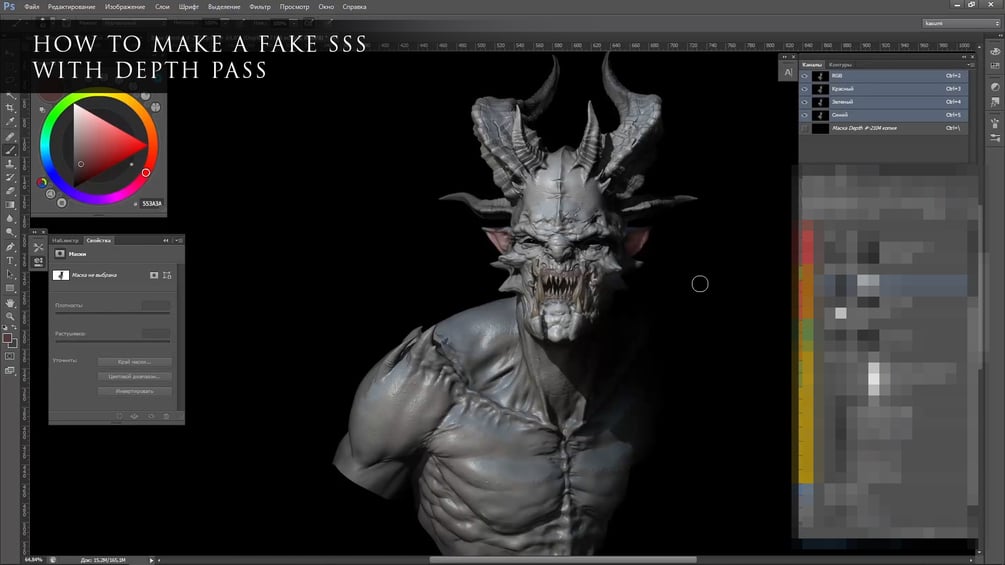This screenshot has height=565, width=1005.
Task: Switch to the Контуры tab
Action: 840,65
